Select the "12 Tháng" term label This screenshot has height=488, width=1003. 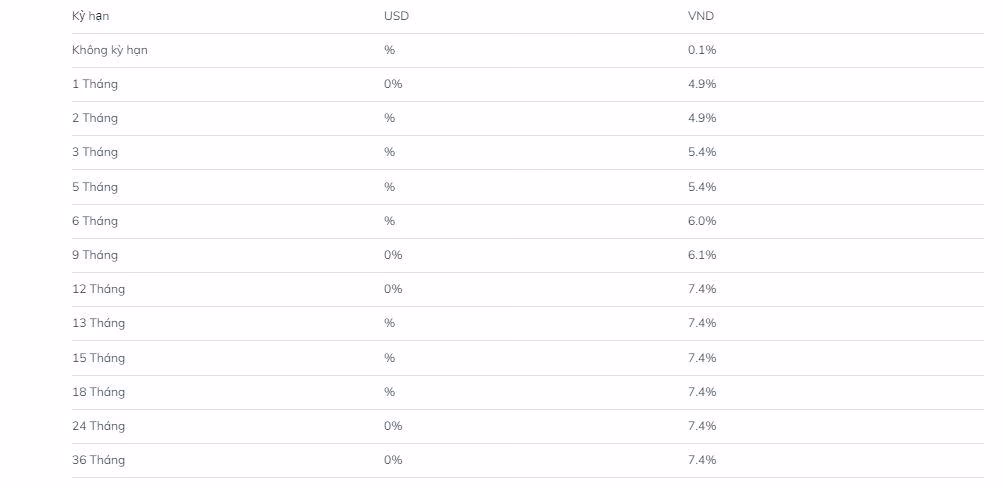[99, 289]
